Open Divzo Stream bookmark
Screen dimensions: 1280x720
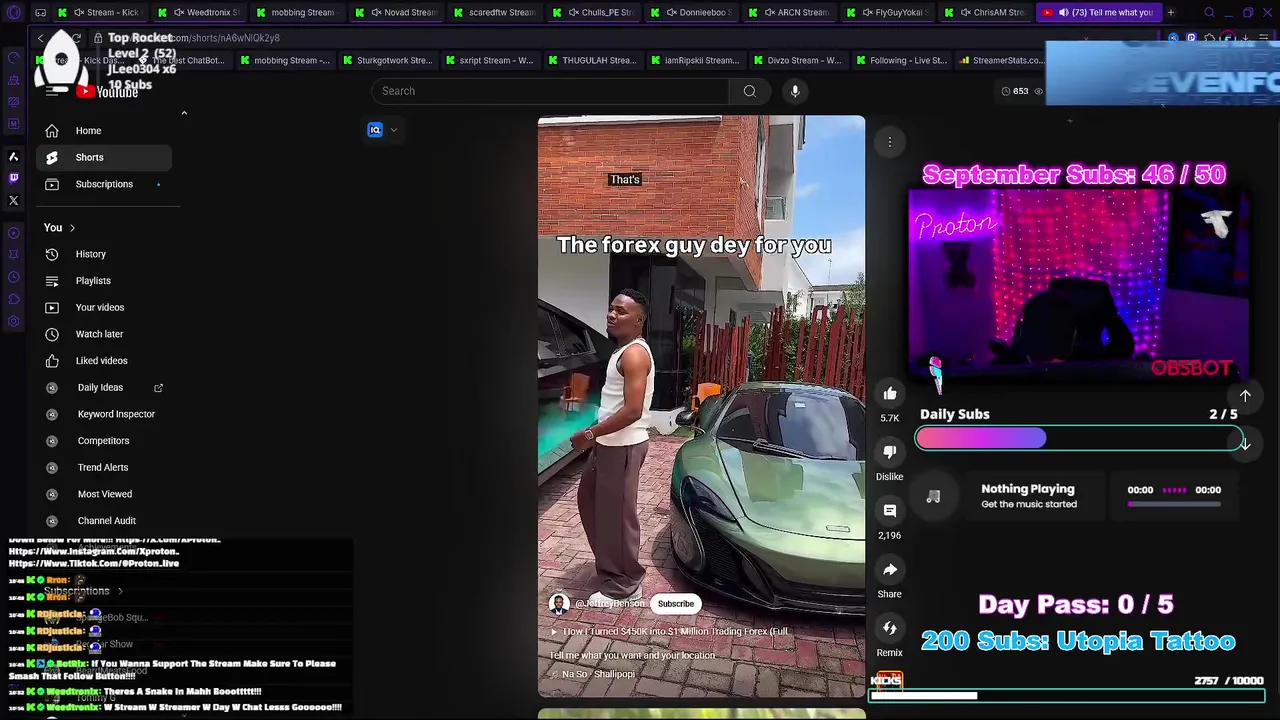click(x=797, y=60)
